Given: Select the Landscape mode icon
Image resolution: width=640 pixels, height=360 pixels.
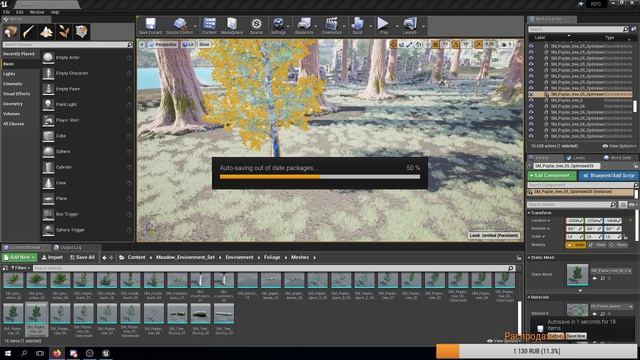Looking at the screenshot, I should click(x=46, y=32).
